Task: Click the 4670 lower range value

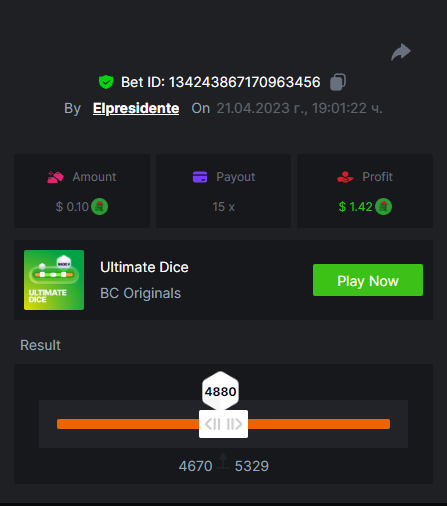Action: pos(195,466)
